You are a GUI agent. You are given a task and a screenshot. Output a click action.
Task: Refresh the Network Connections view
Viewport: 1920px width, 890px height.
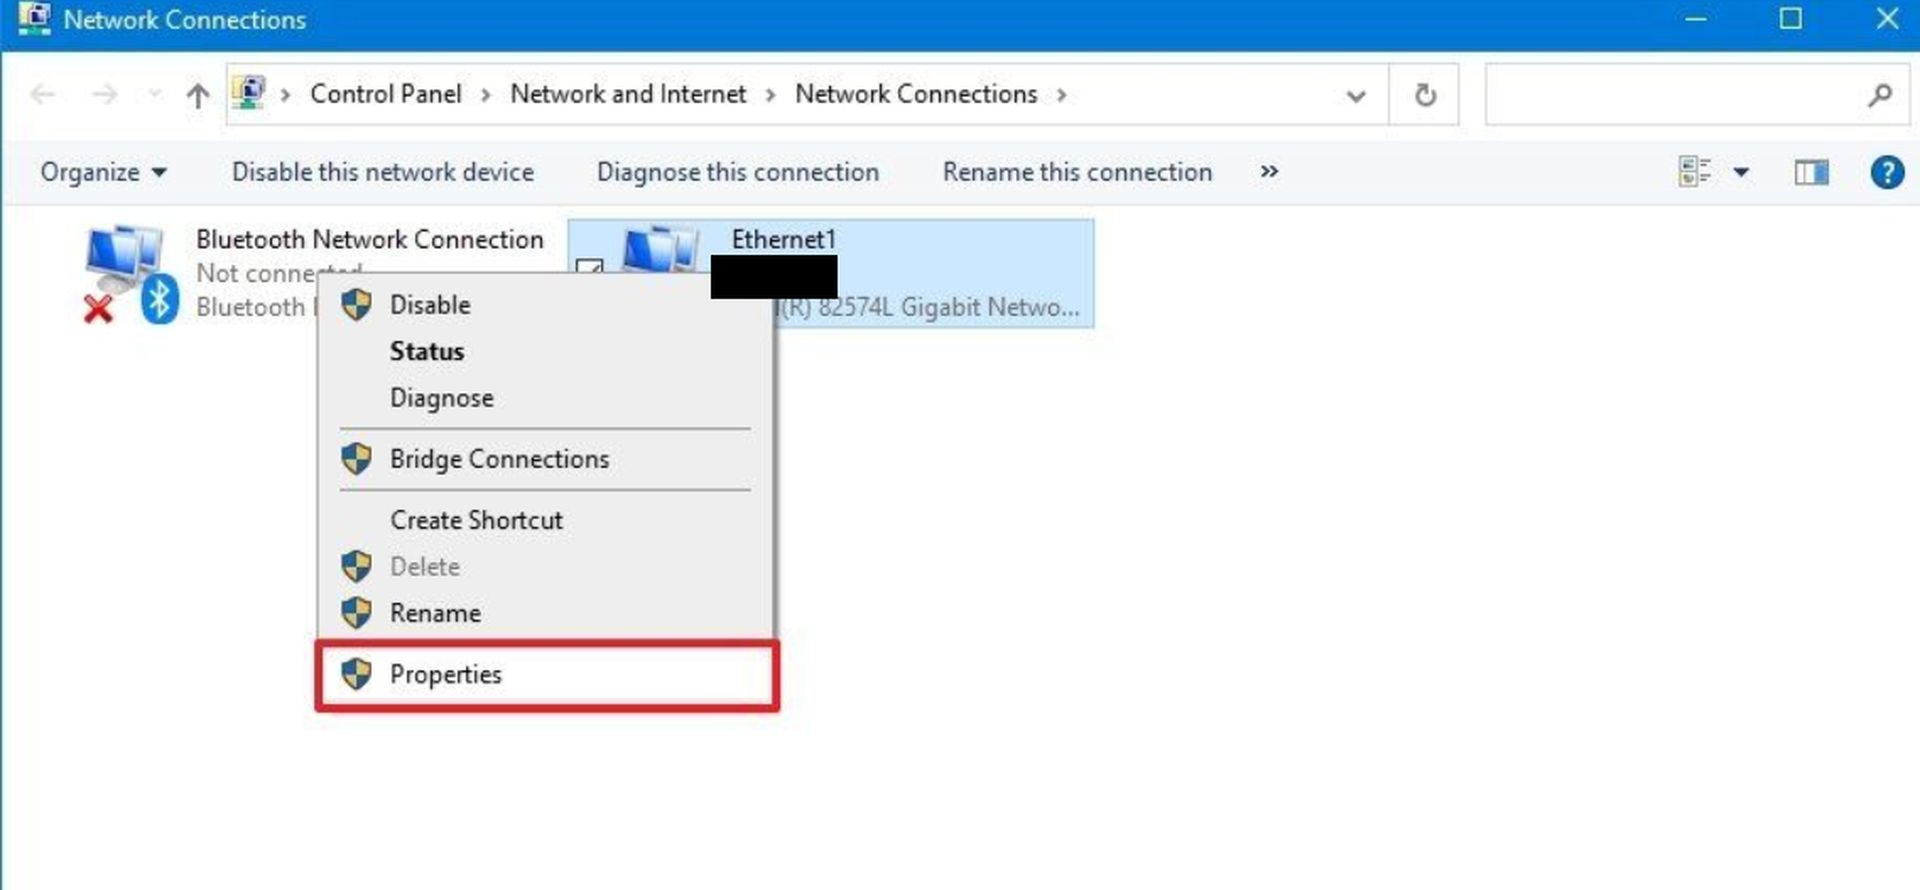[x=1425, y=95]
